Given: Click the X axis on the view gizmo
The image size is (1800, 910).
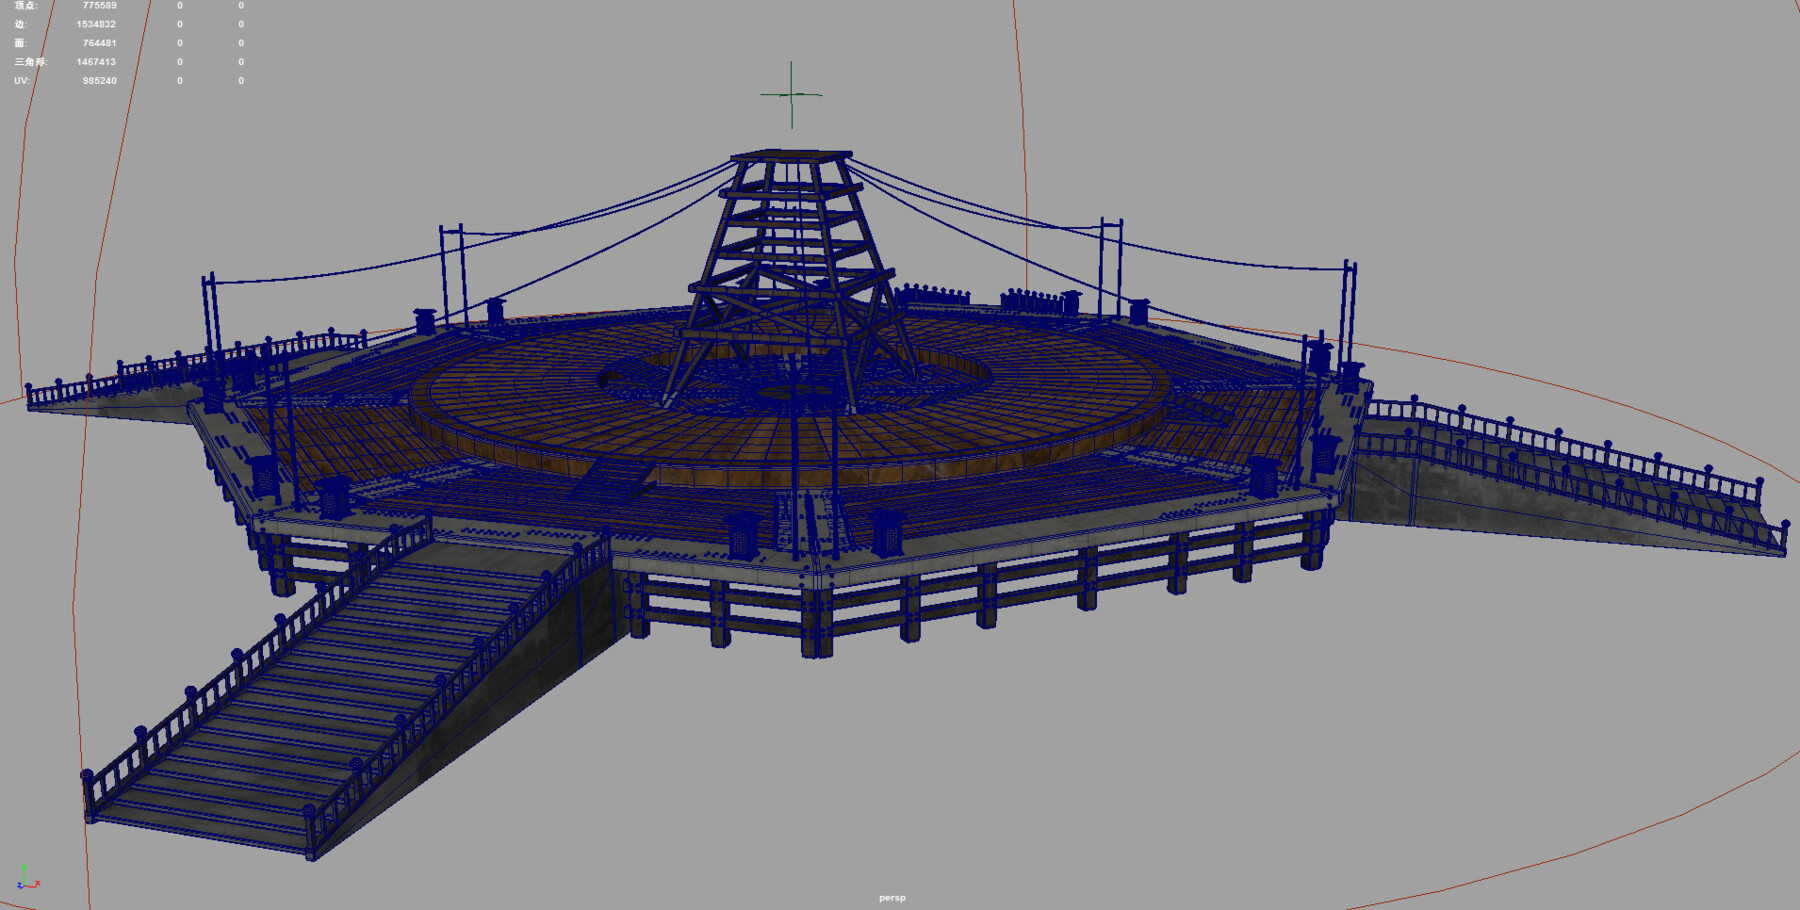Looking at the screenshot, I should pyautogui.click(x=36, y=883).
